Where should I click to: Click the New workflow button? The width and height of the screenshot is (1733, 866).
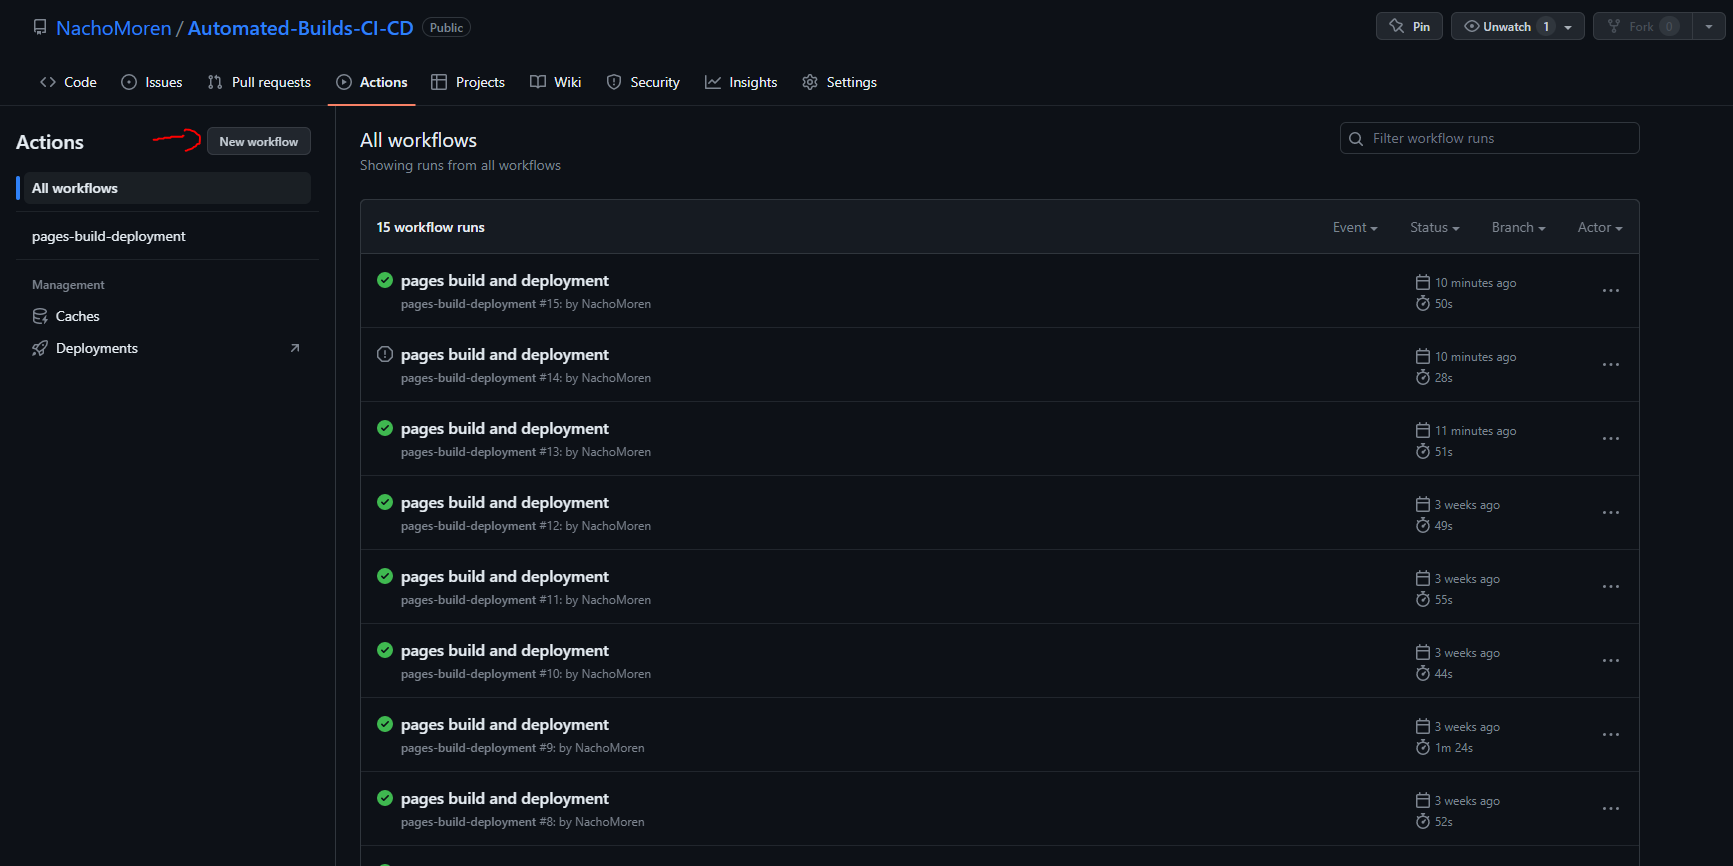coord(259,141)
